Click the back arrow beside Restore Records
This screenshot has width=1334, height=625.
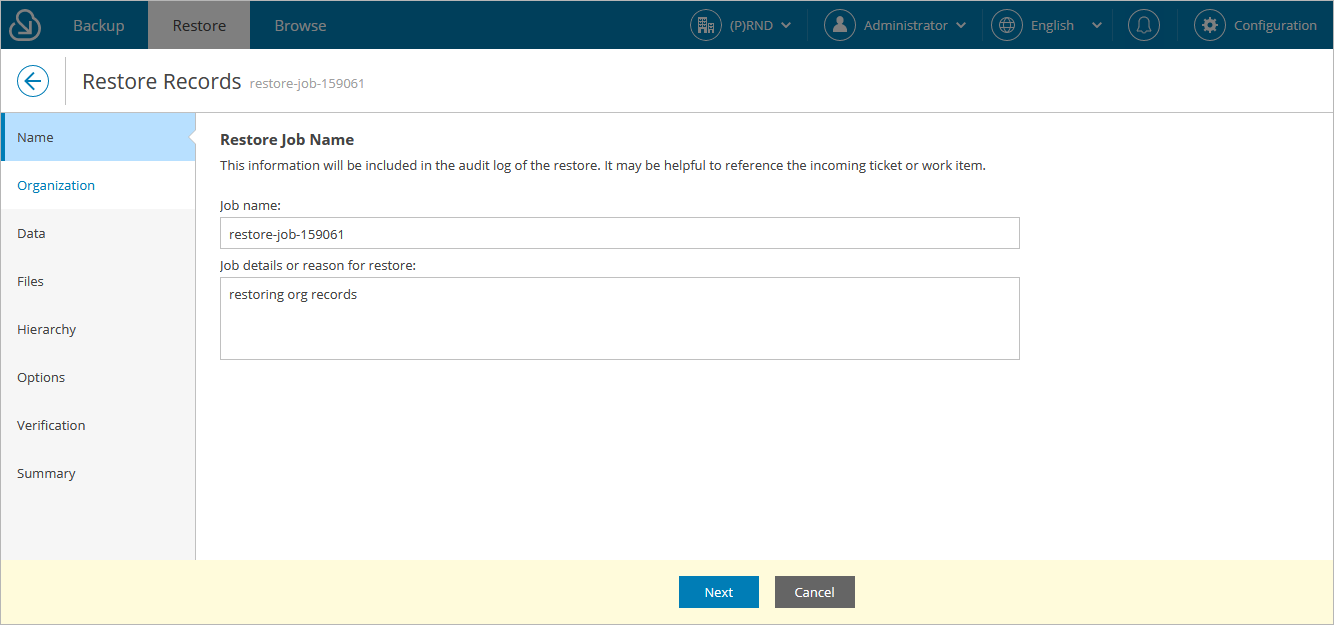pos(33,81)
